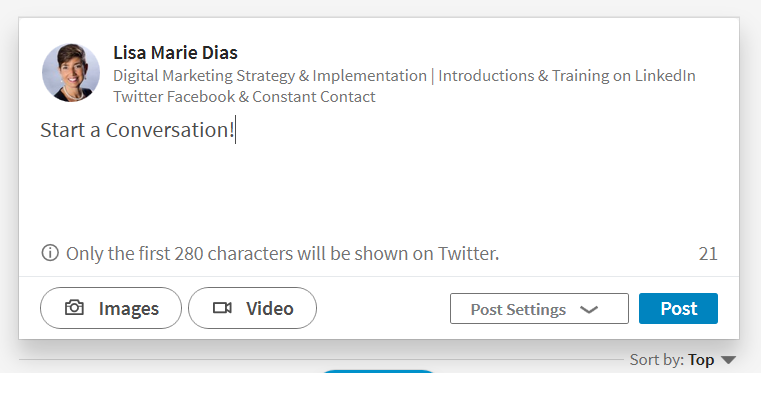Click the Twitter Facebook & Constant Contact line
Image resolution: width=761 pixels, height=409 pixels.
coord(244,97)
